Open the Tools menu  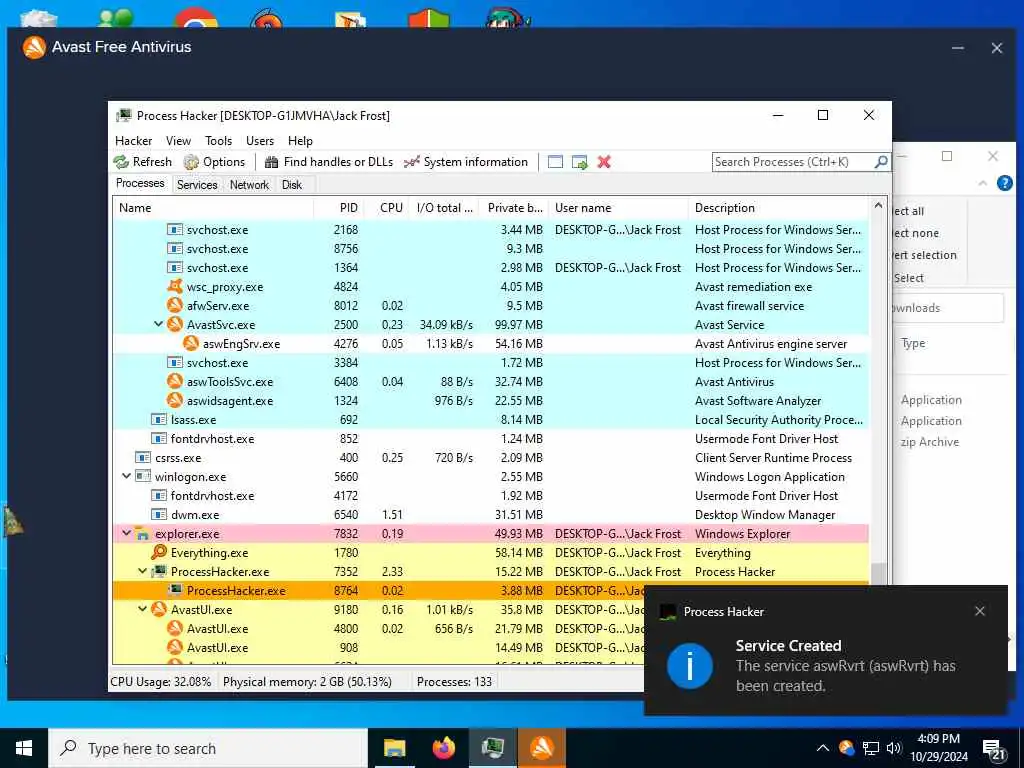click(x=218, y=141)
